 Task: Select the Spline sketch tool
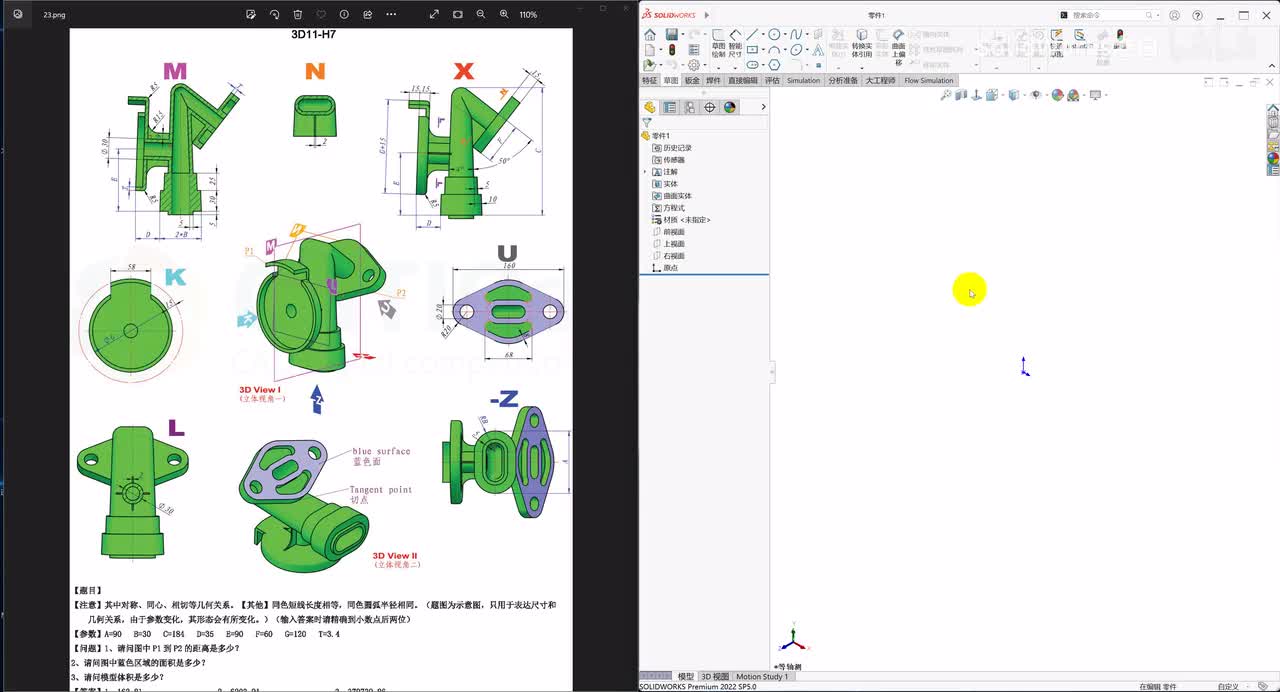point(796,35)
